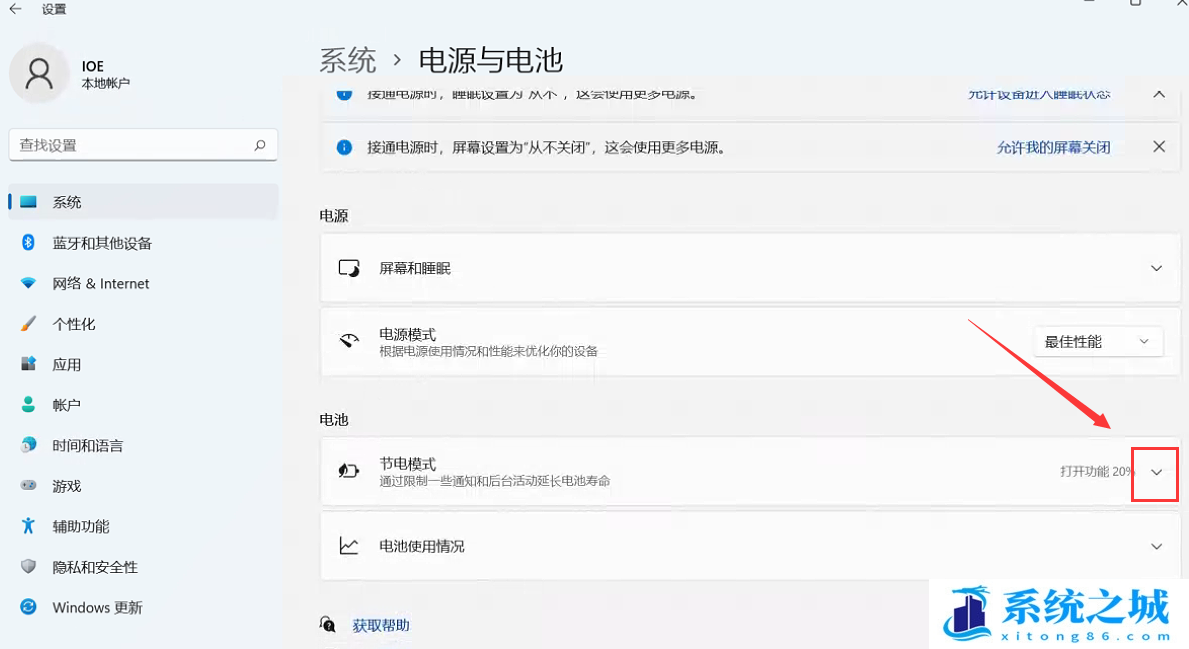
Task: Open 隐私和安全性 settings page
Action: tap(95, 567)
